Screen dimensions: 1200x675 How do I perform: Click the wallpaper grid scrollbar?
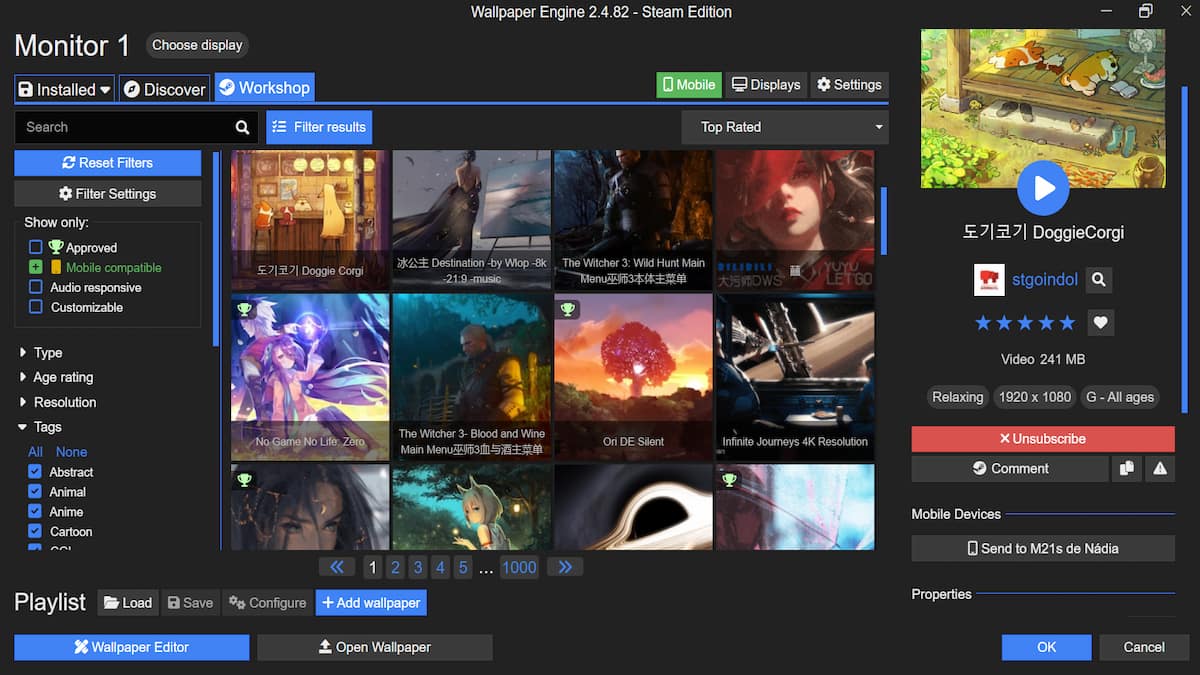883,222
